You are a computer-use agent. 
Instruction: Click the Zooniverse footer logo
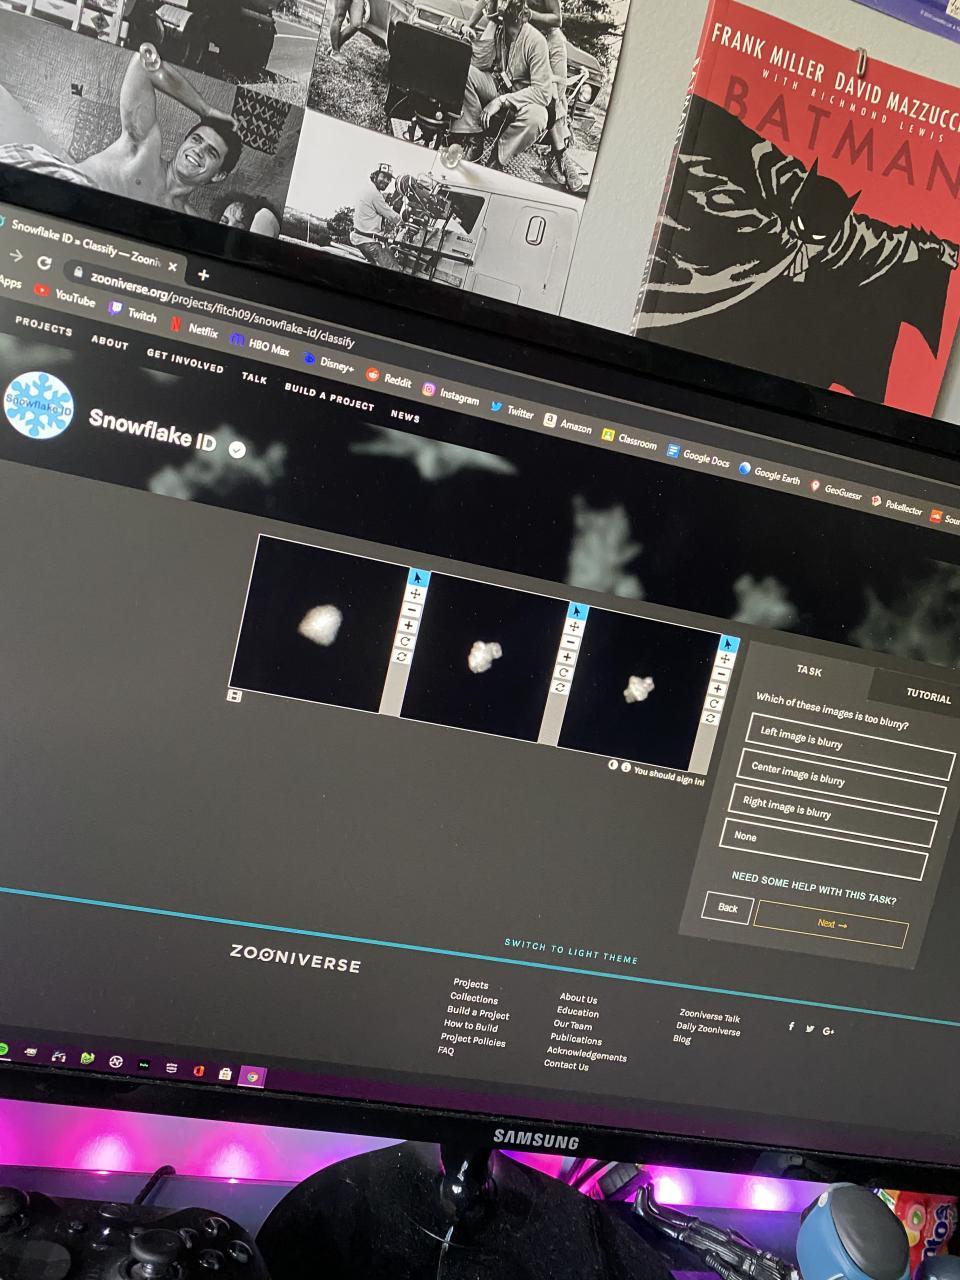(295, 960)
